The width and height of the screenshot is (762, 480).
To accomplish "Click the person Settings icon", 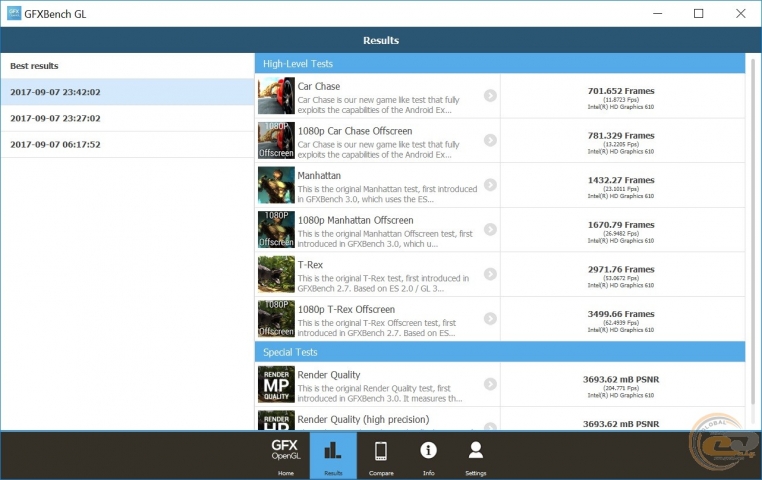I will click(476, 450).
